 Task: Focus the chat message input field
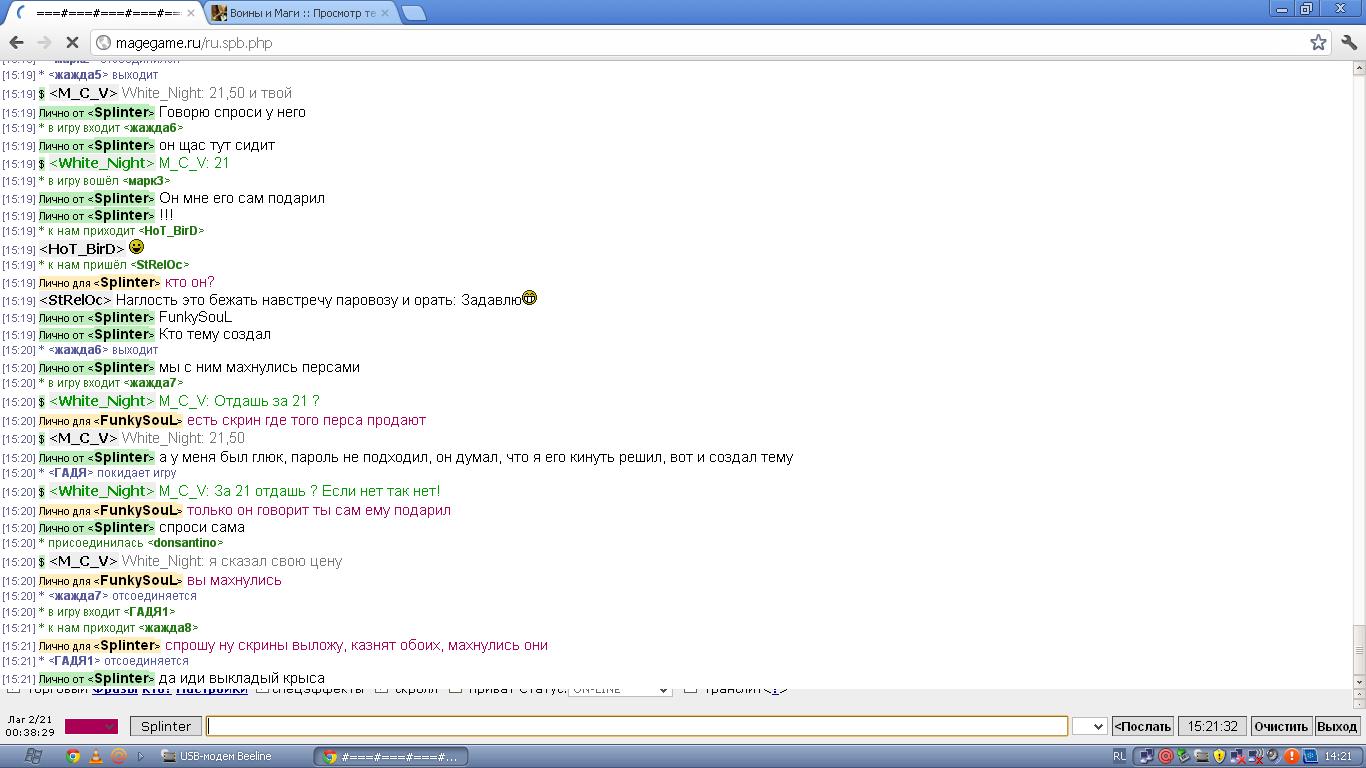click(637, 727)
